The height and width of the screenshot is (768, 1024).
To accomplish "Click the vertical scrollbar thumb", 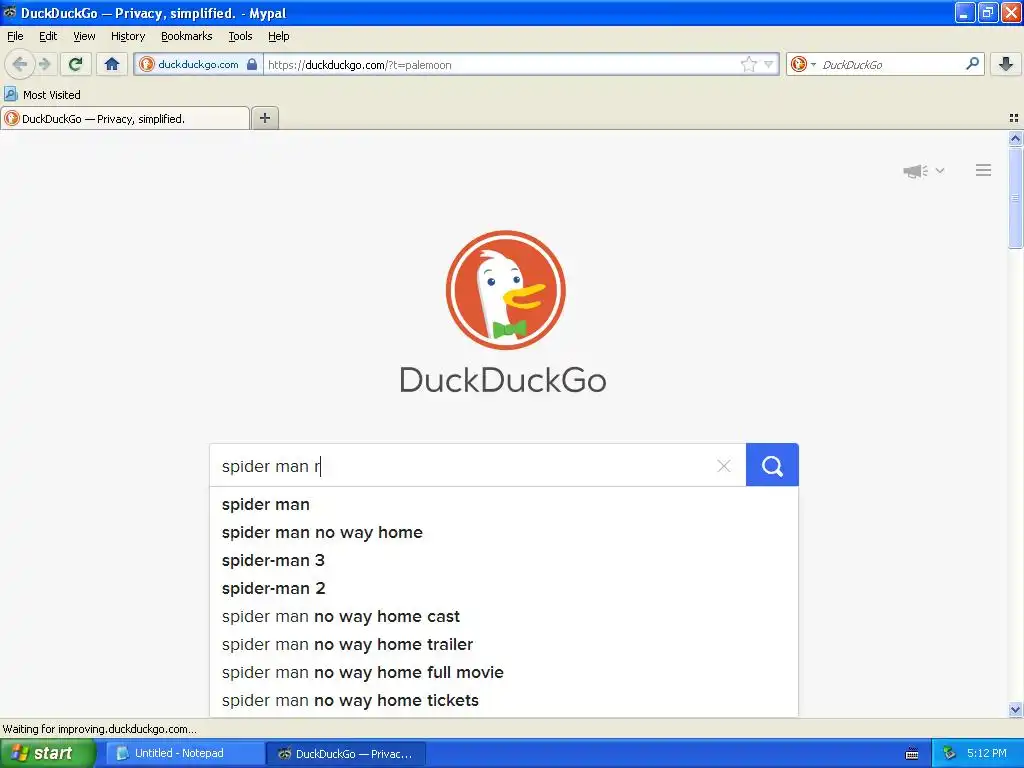I will 1015,197.
